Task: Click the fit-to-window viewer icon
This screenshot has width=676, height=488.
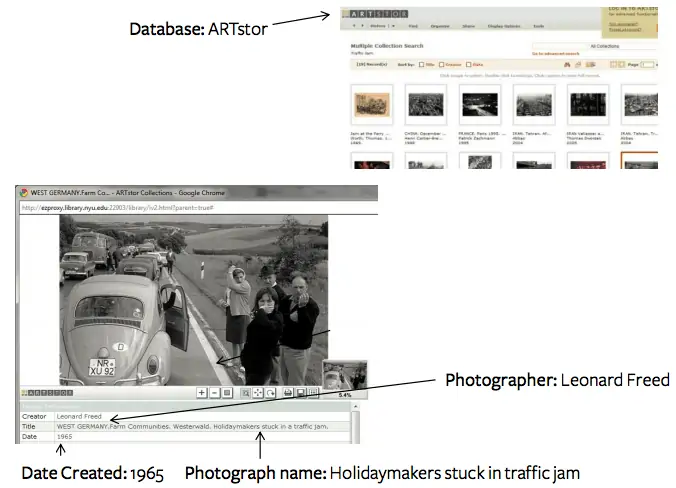Action: click(x=227, y=393)
